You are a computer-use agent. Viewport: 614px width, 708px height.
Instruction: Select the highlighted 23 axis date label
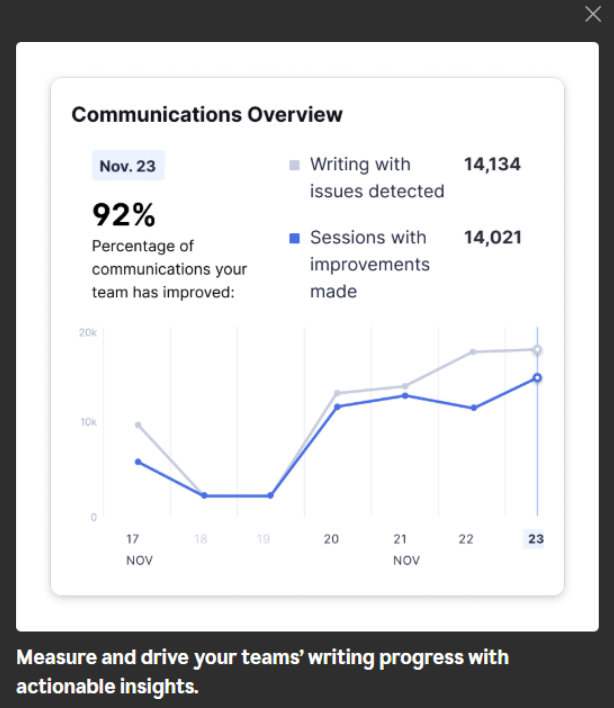pyautogui.click(x=535, y=539)
